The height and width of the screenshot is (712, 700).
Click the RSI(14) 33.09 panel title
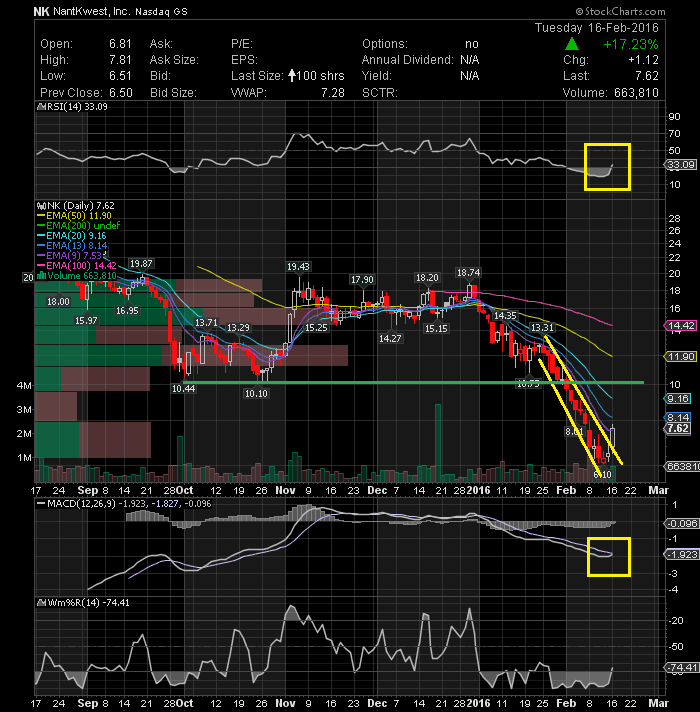pyautogui.click(x=76, y=107)
